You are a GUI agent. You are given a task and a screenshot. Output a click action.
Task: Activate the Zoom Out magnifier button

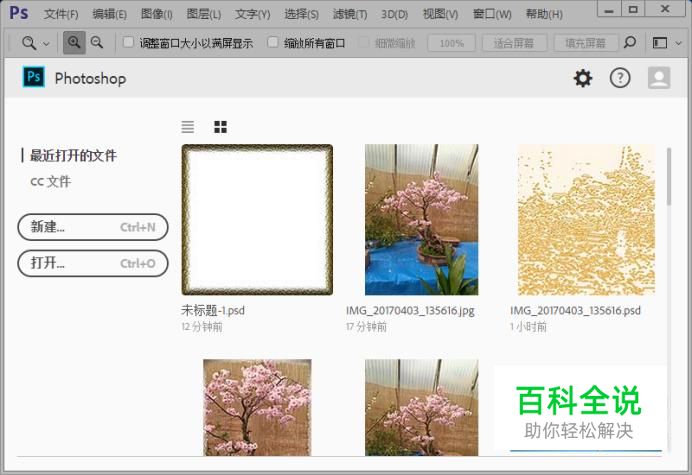(x=97, y=43)
